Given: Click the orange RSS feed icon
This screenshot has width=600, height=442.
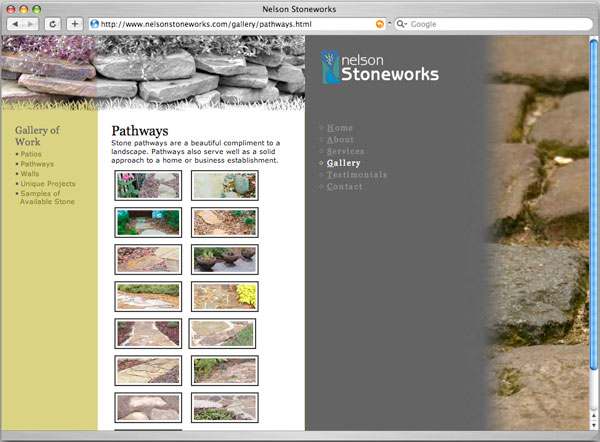Looking at the screenshot, I should [379, 23].
